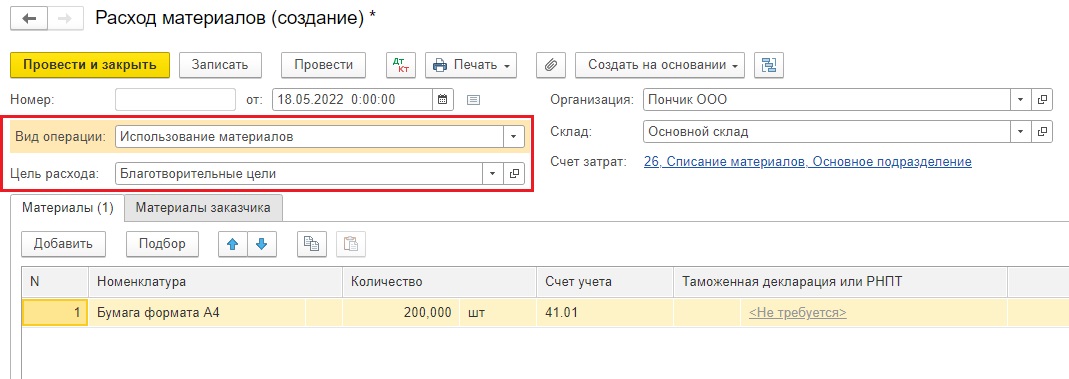Open the счет затрат hyperlink

pyautogui.click(x=807, y=162)
